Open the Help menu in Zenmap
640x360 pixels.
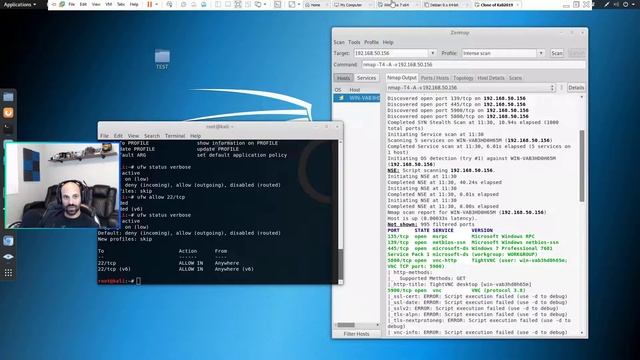388,42
